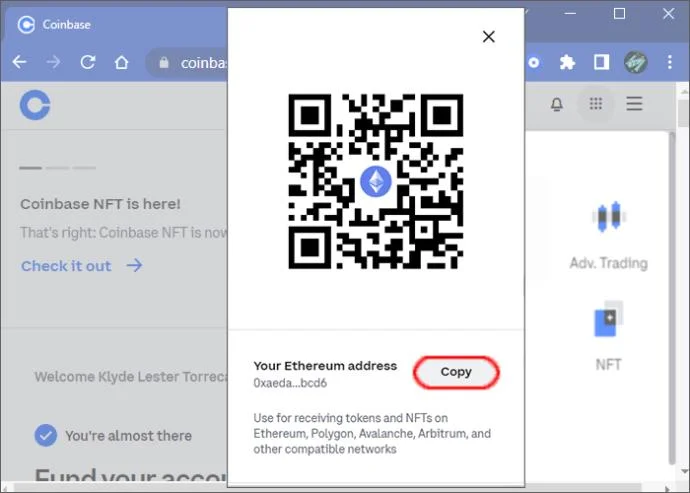This screenshot has height=493, width=690.
Task: Click the You're almost there checkmark
Action: pos(46,435)
